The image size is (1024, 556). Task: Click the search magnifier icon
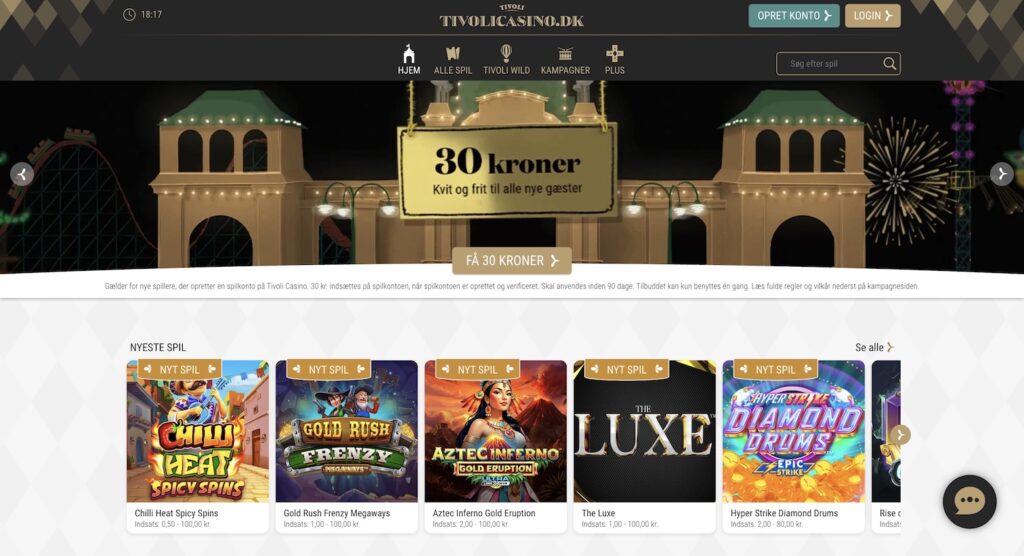click(889, 63)
